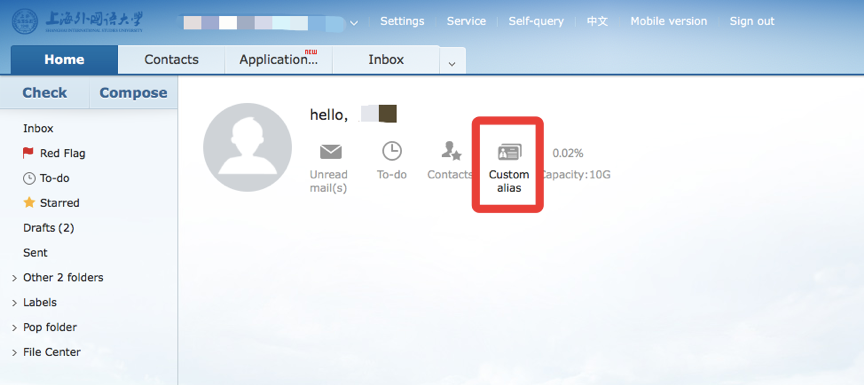Click the hello greeting text

click(328, 115)
